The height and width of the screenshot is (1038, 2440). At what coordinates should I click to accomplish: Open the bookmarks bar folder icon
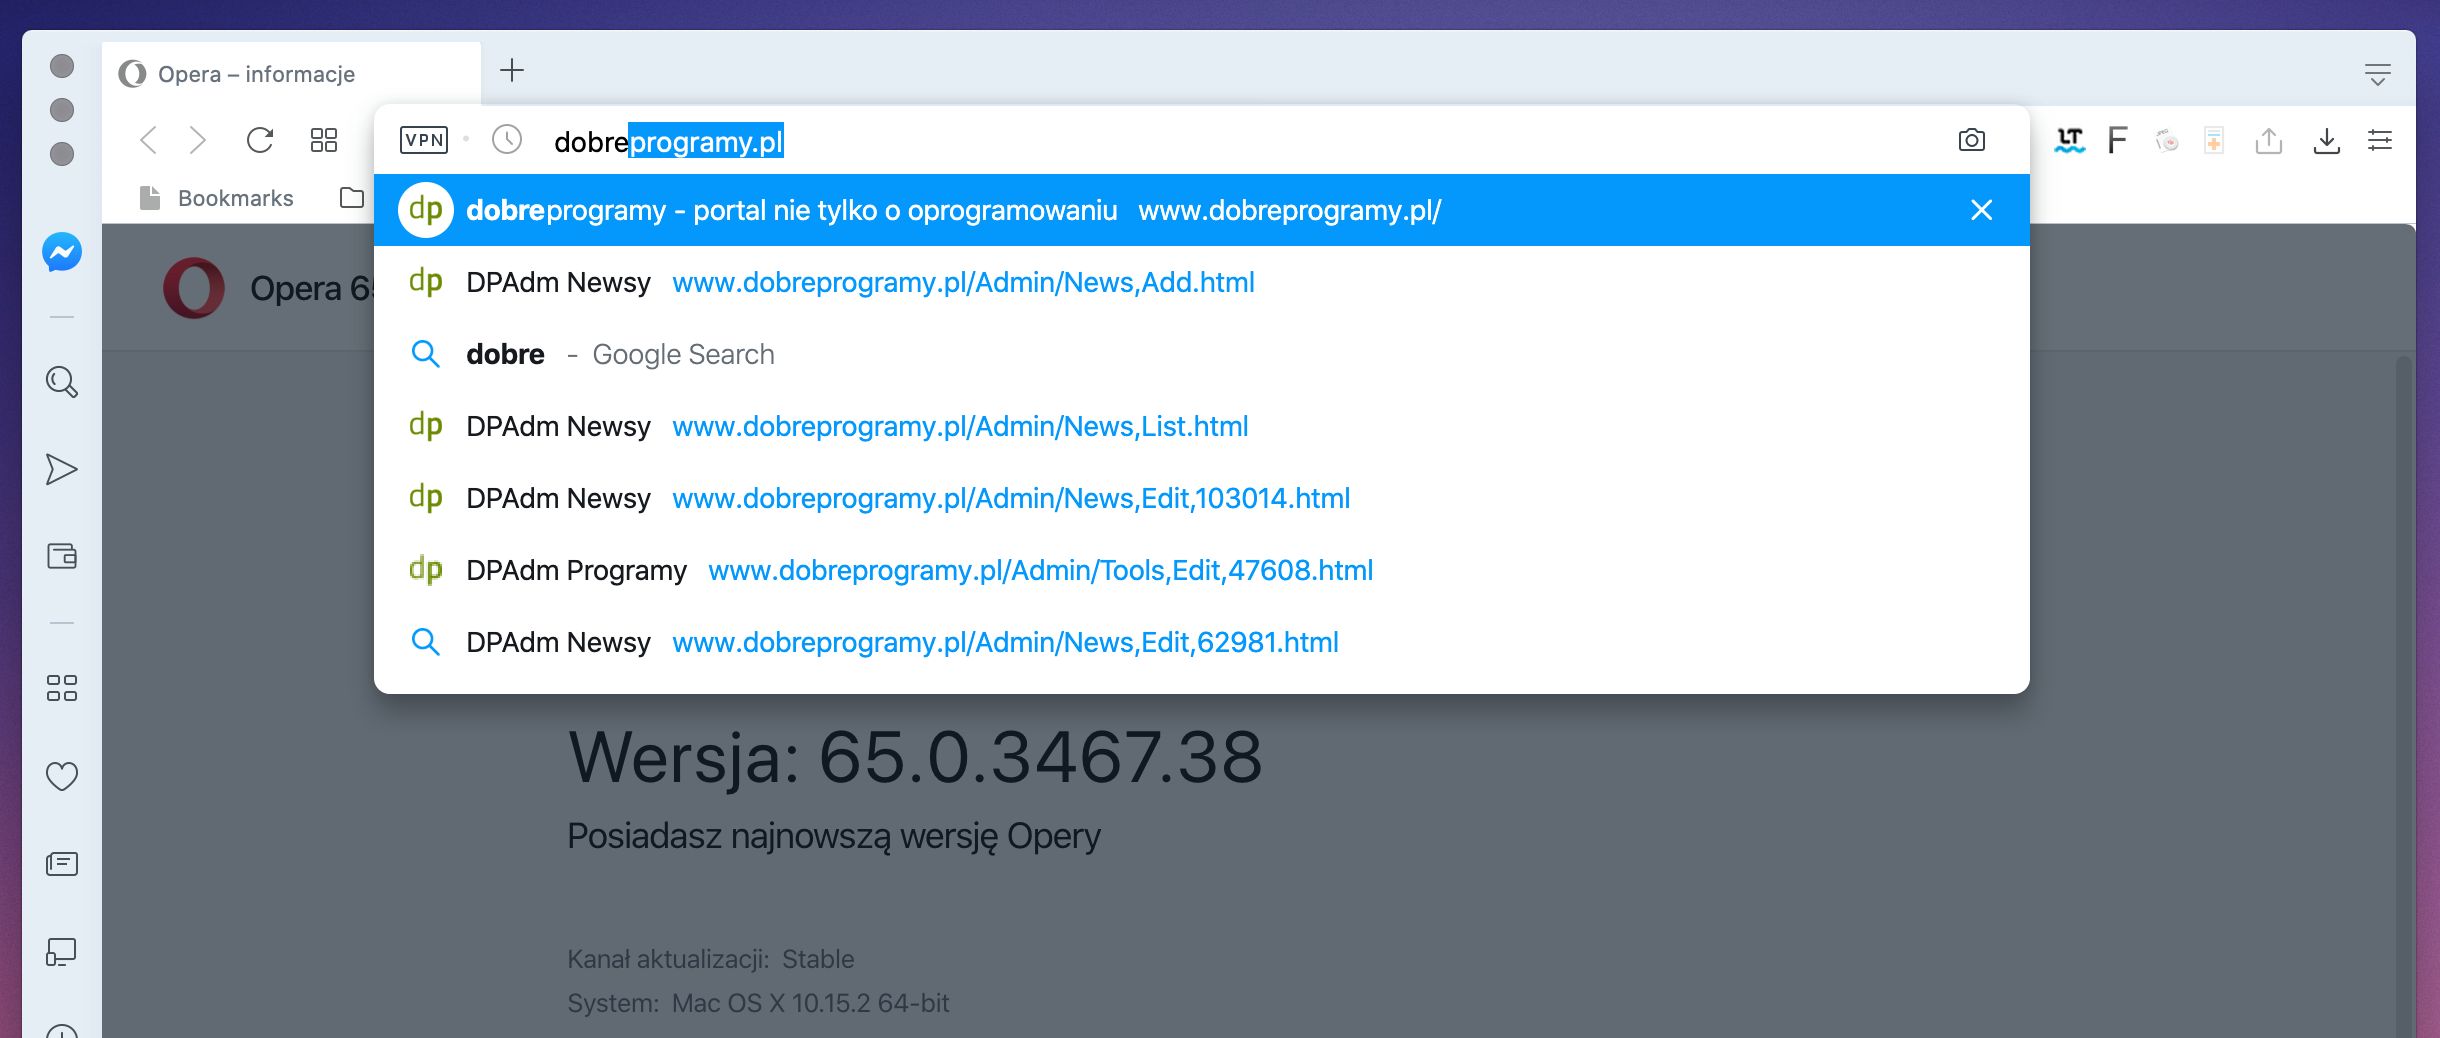coord(352,198)
